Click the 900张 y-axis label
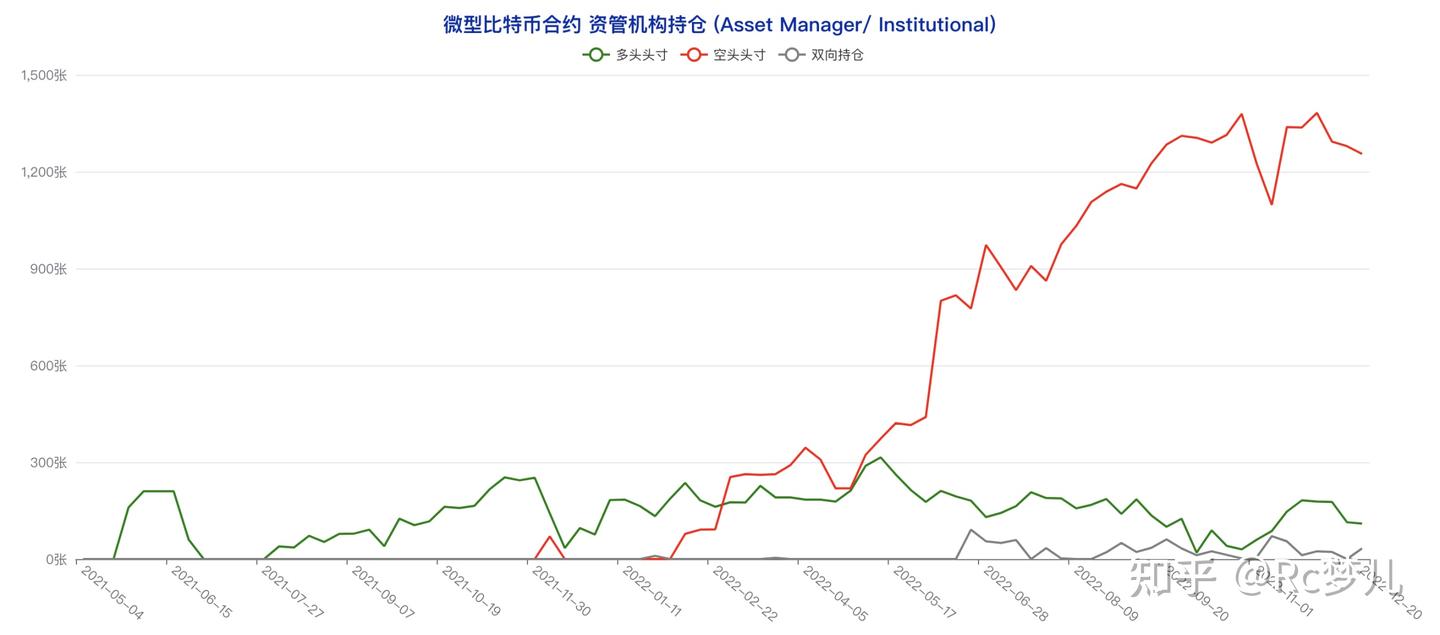Viewport: 1440px width, 635px height. [x=49, y=269]
